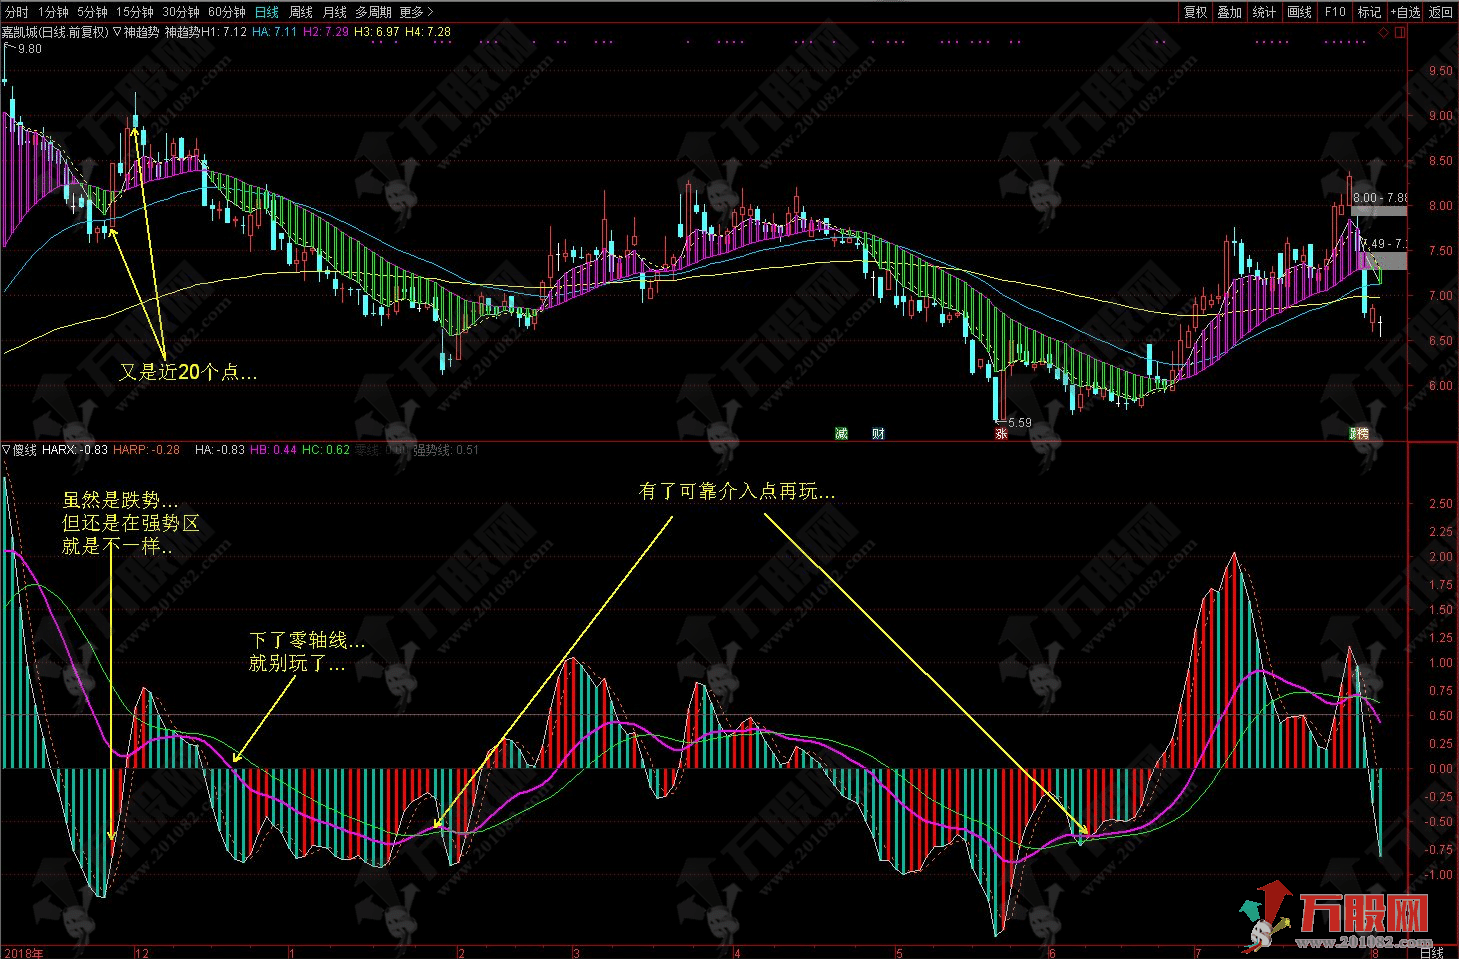This screenshot has width=1459, height=959.
Task: Click the 12 month marker on time axis
Action: (x=141, y=952)
